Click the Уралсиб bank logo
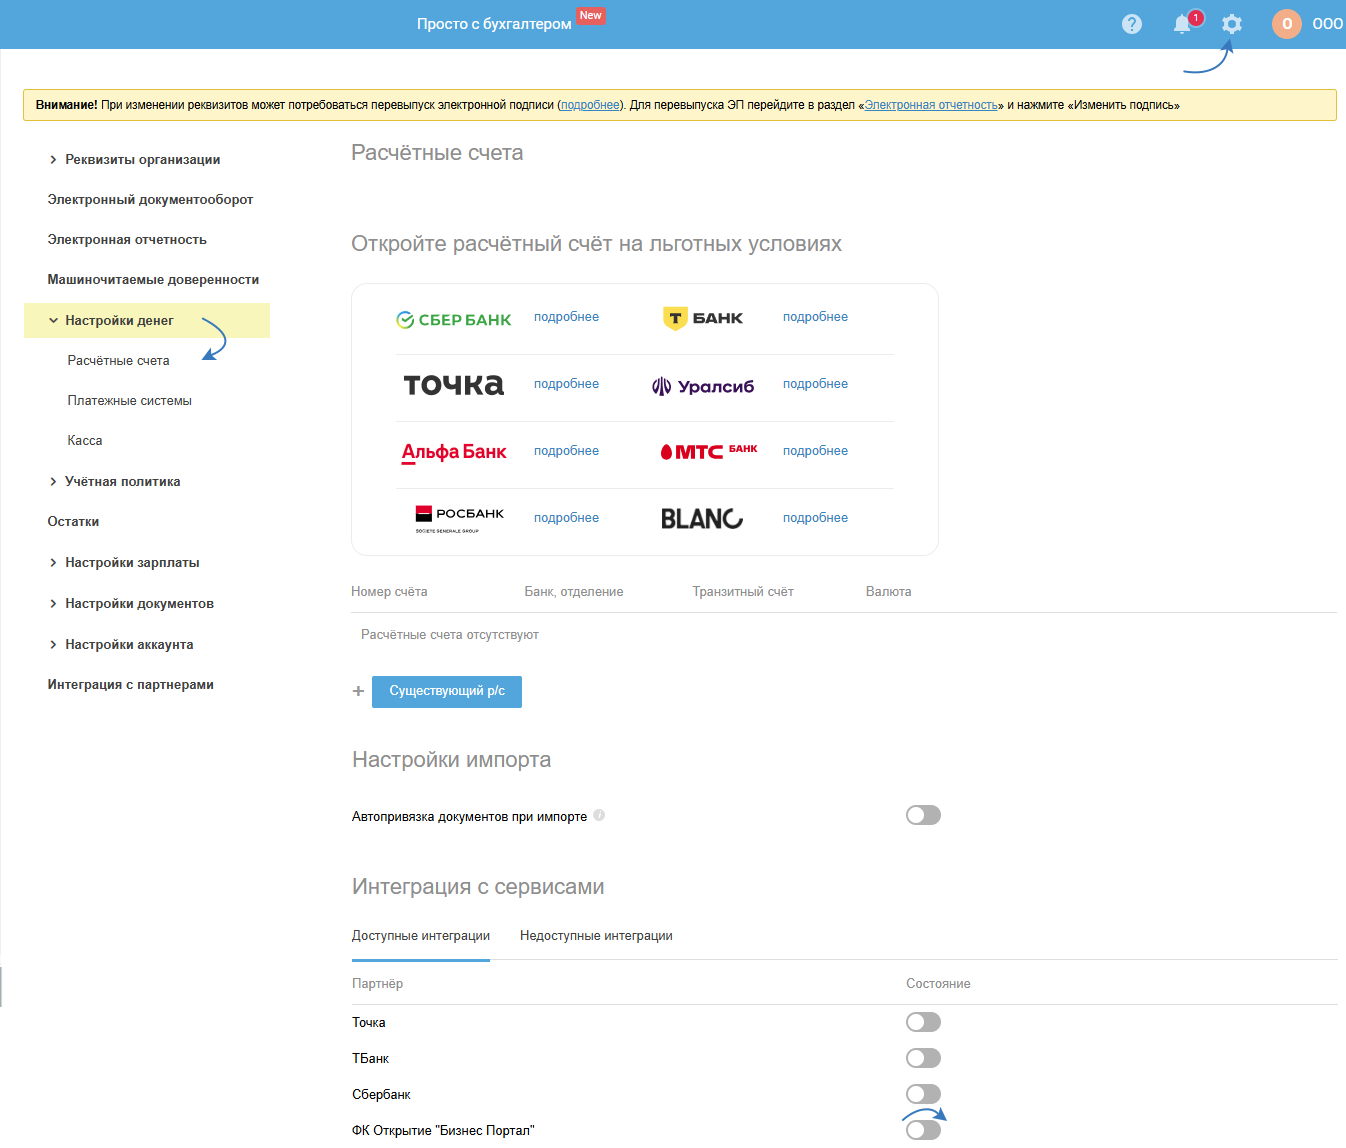Viewport: 1346px width, 1148px height. [703, 386]
